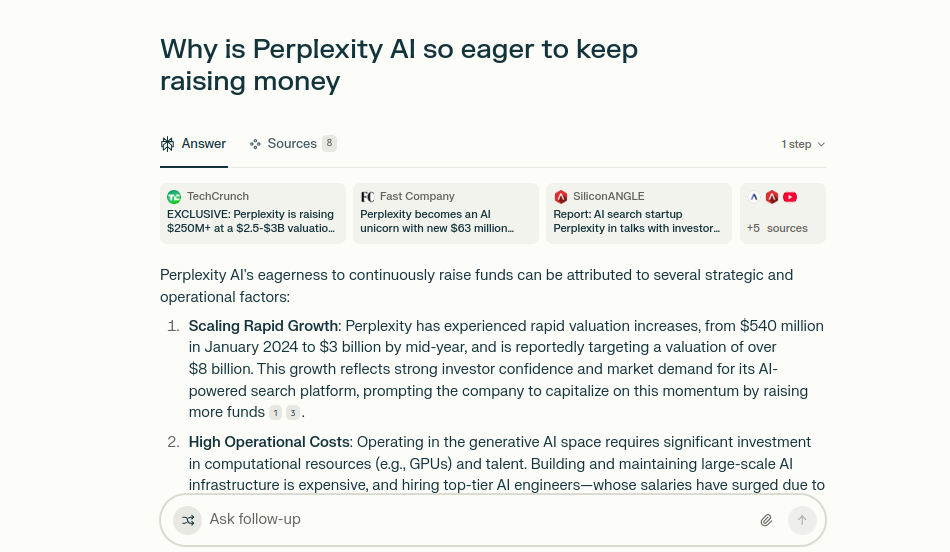Click the chevron beside 1 step
This screenshot has width=950, height=552.
pyautogui.click(x=821, y=144)
